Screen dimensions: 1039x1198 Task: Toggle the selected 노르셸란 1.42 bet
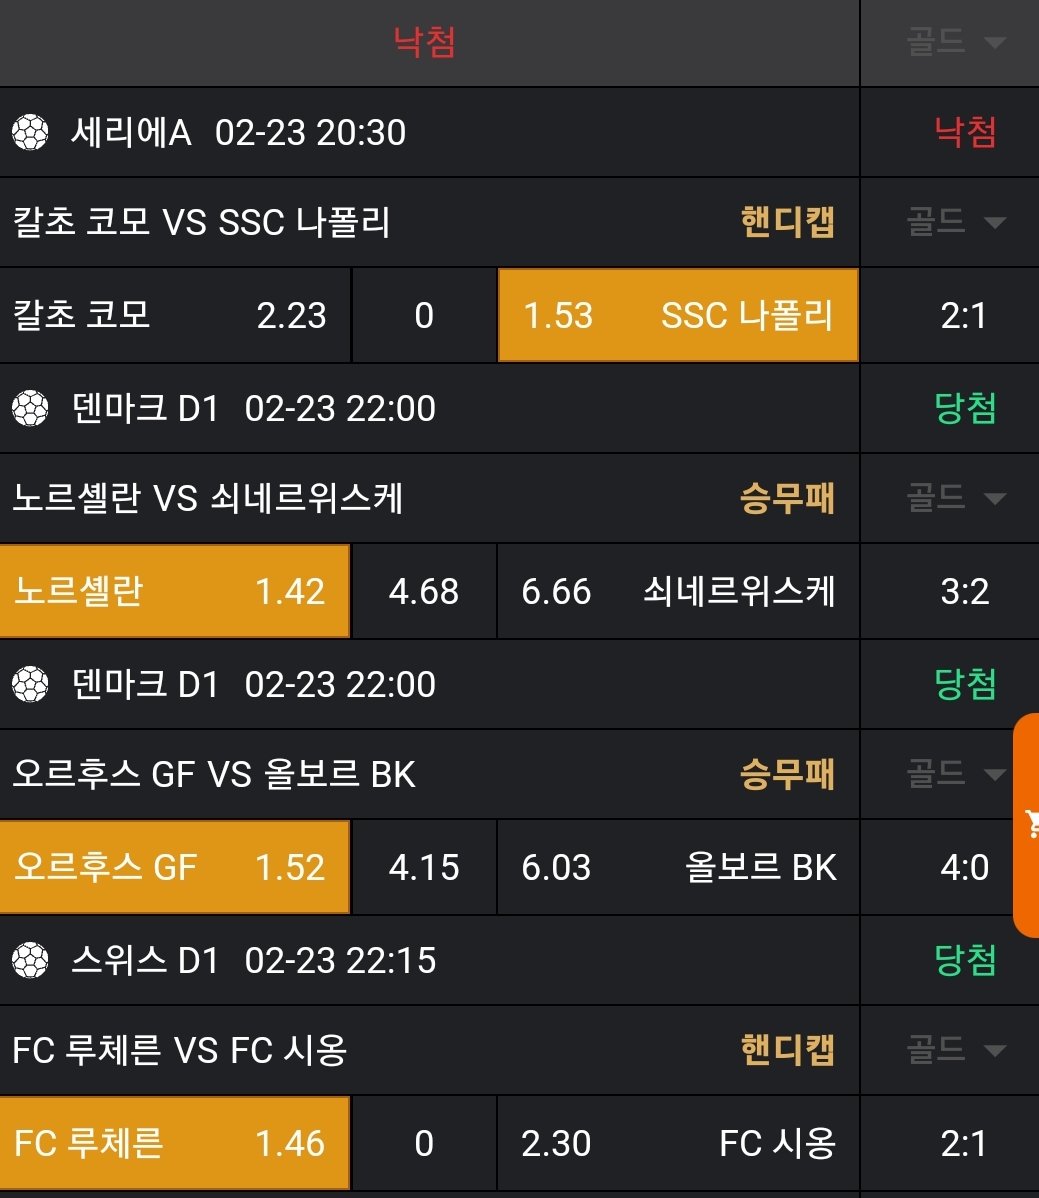point(174,591)
